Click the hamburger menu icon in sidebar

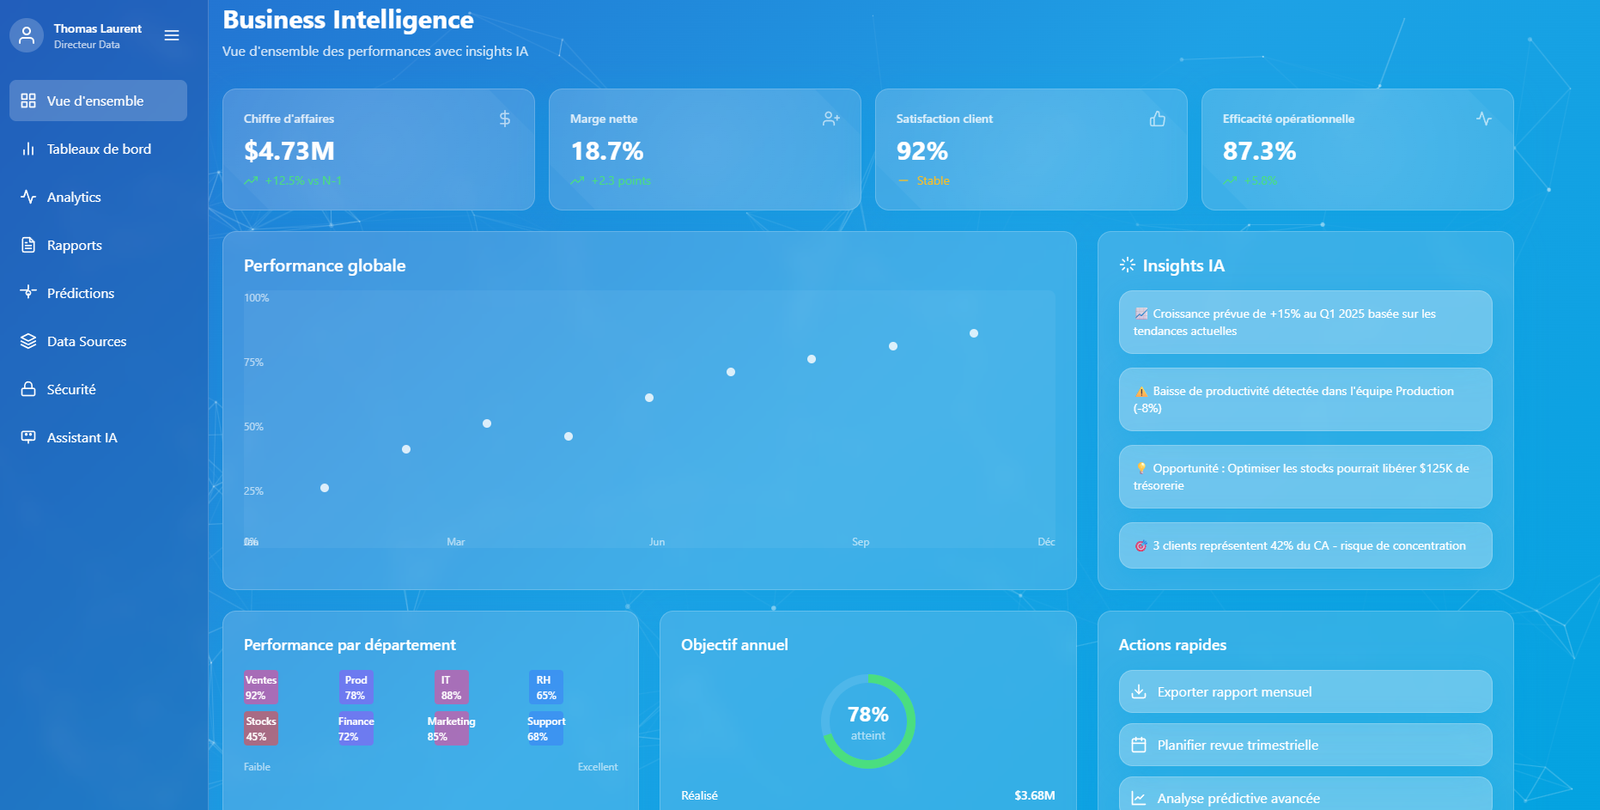click(x=172, y=35)
